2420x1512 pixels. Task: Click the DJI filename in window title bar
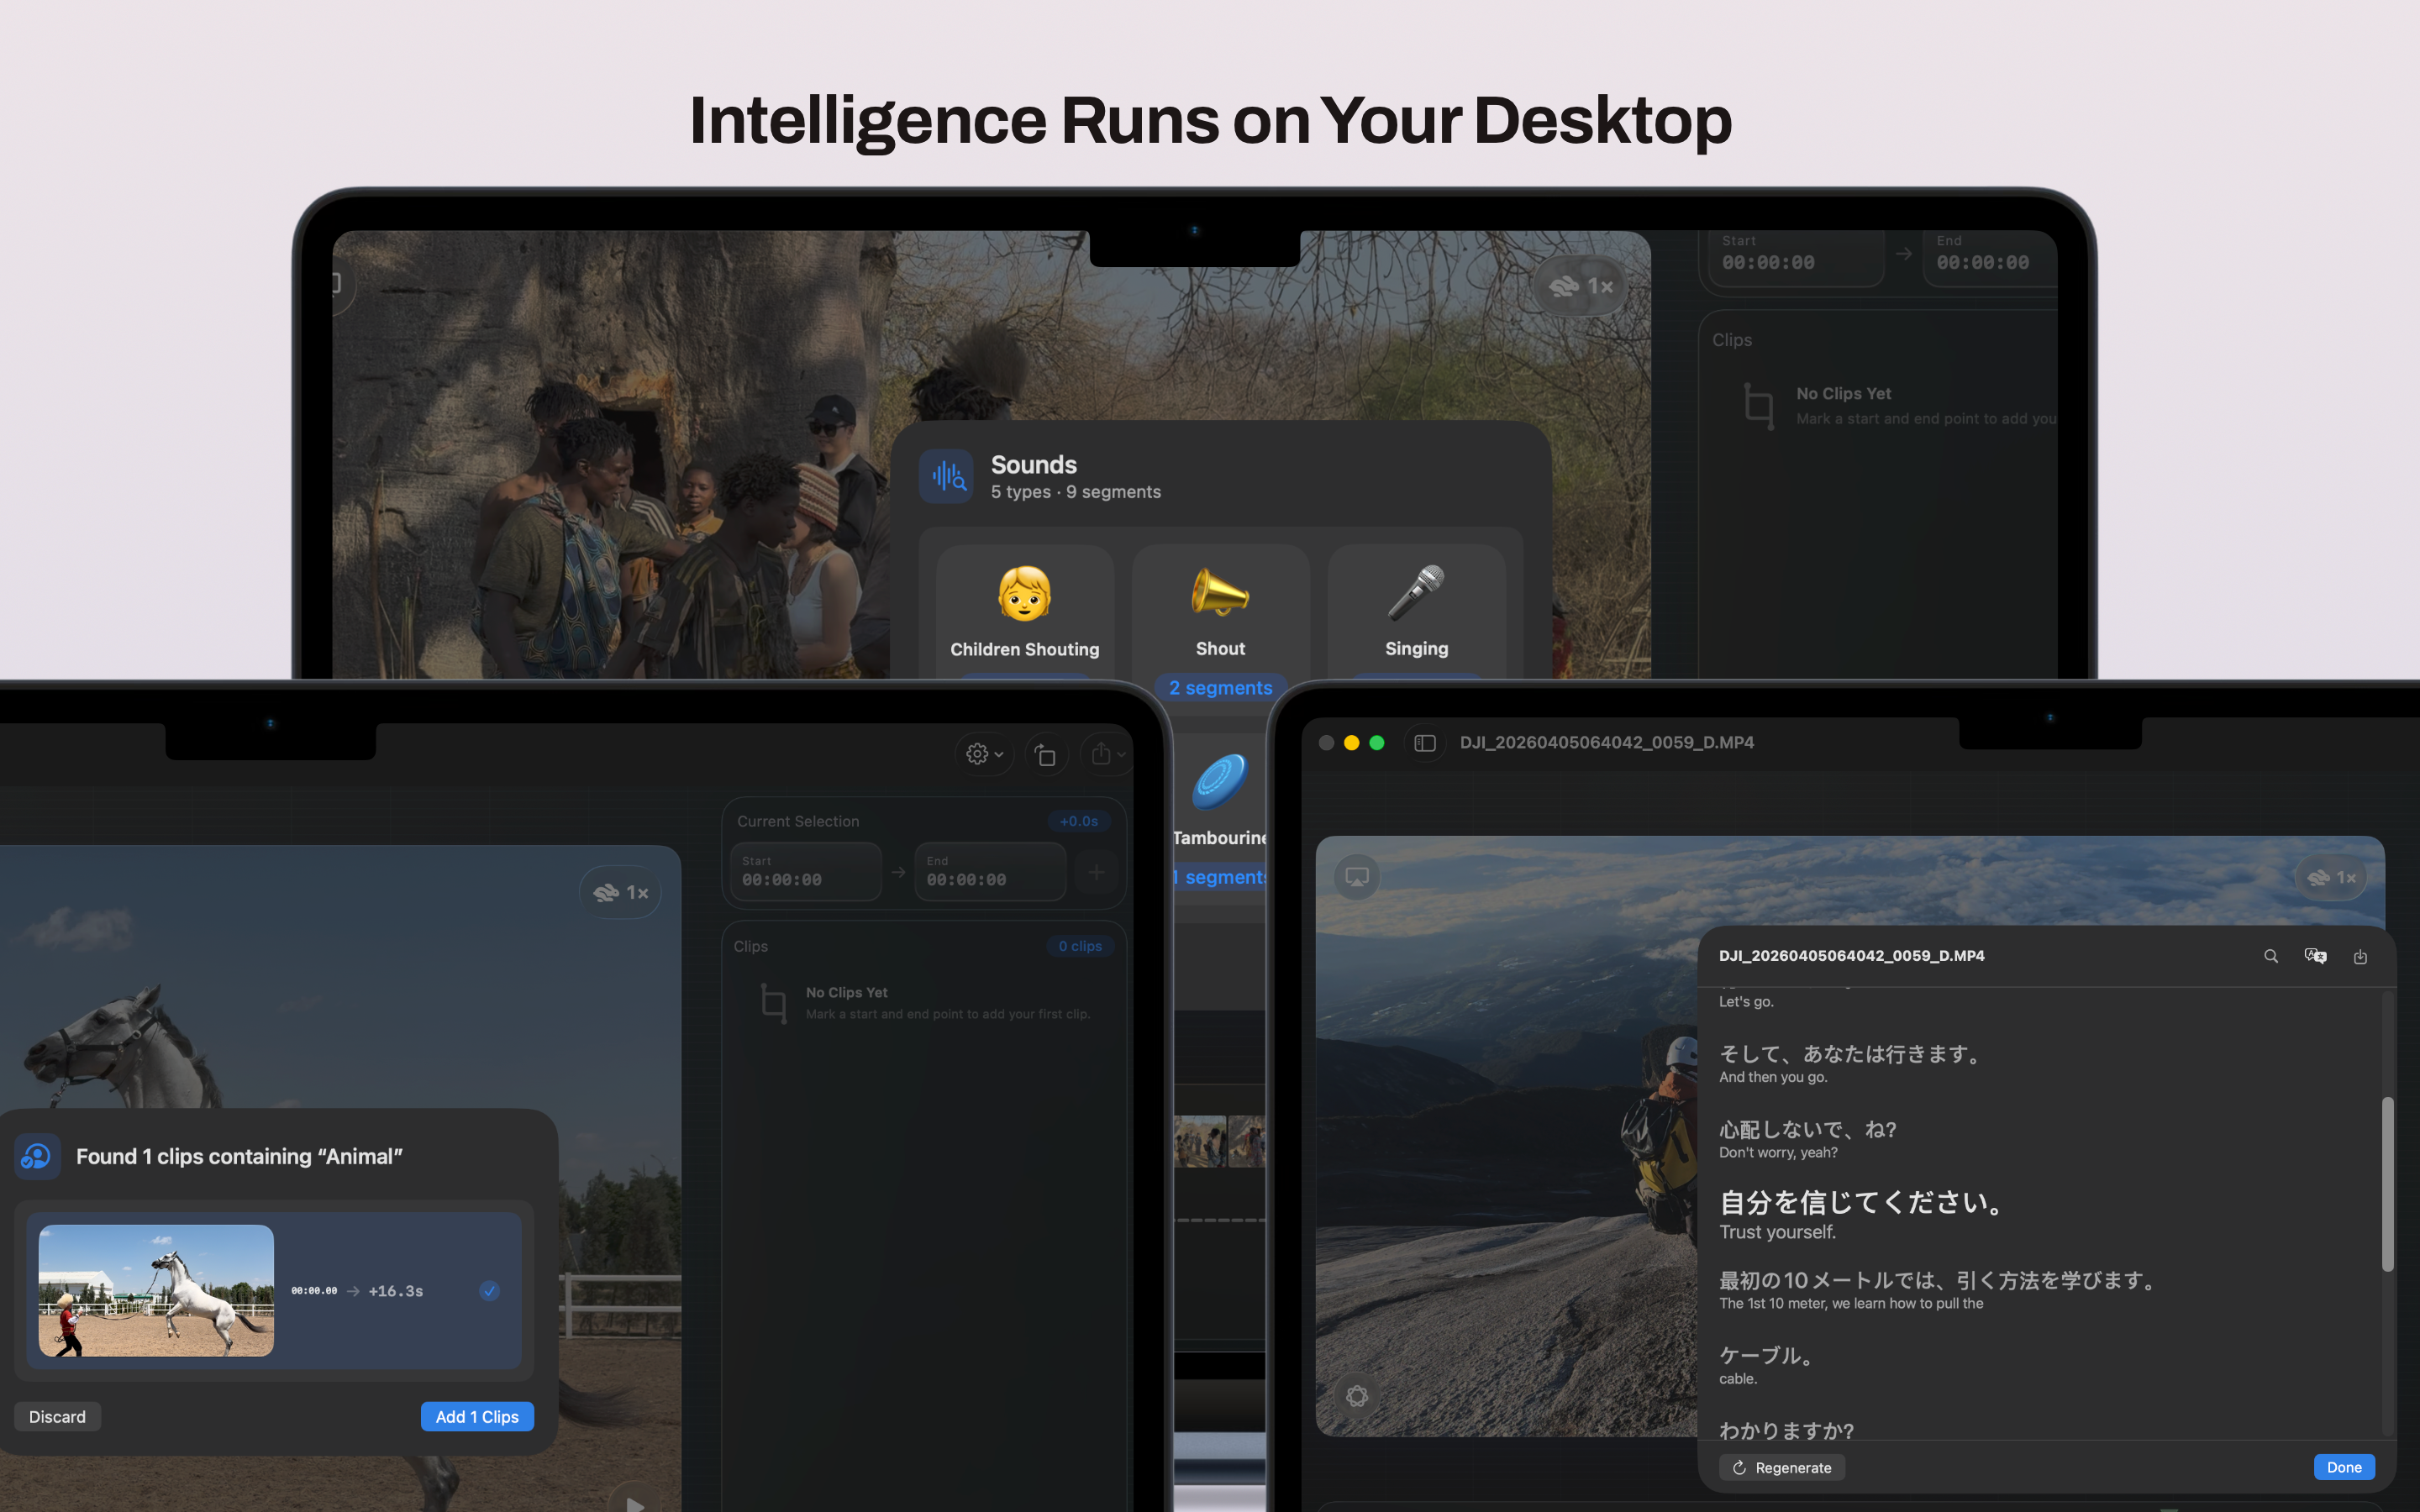coord(1606,742)
